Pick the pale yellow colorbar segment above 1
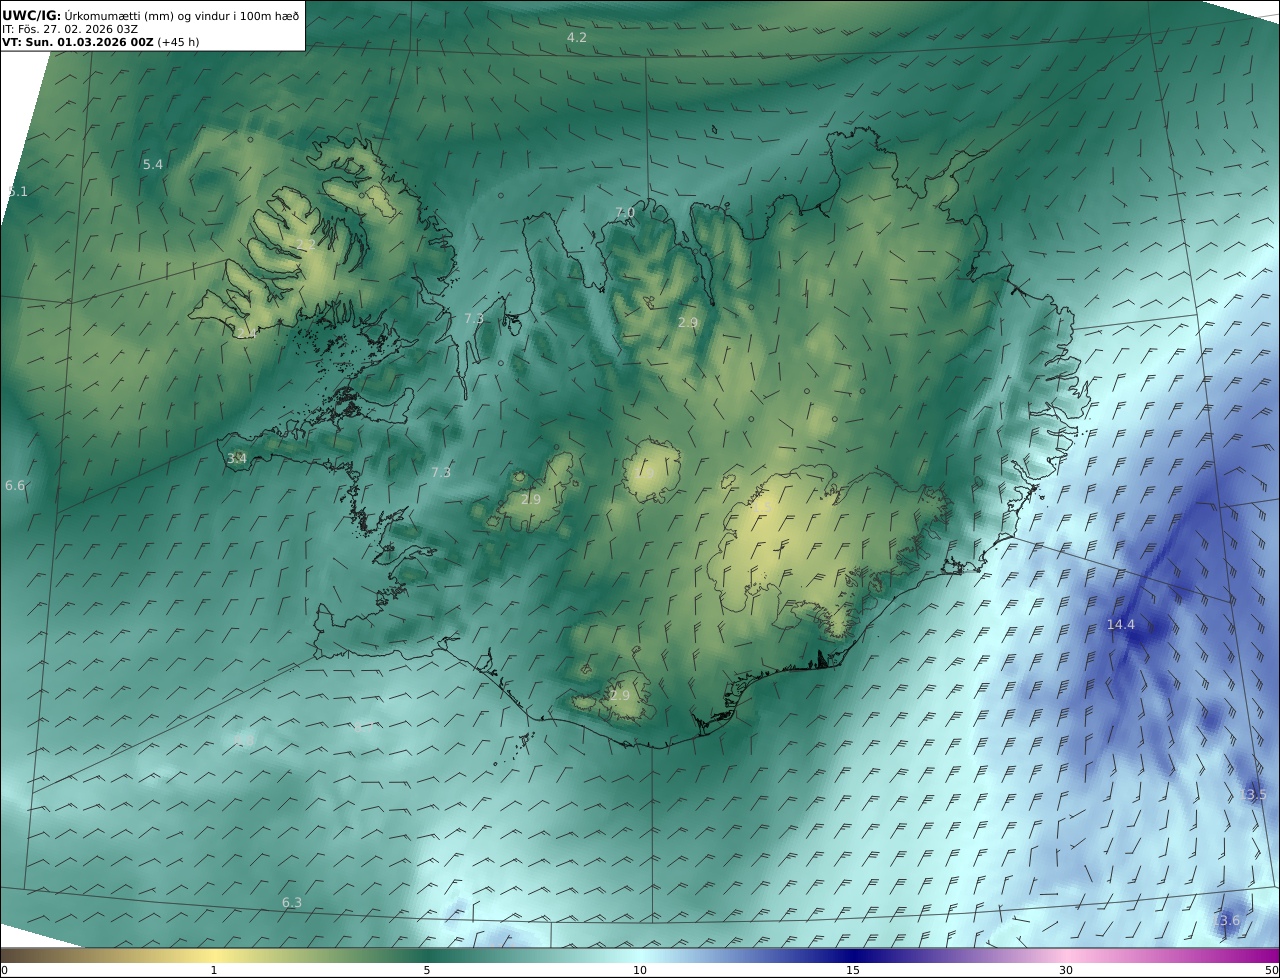The width and height of the screenshot is (1280, 978). 214,955
